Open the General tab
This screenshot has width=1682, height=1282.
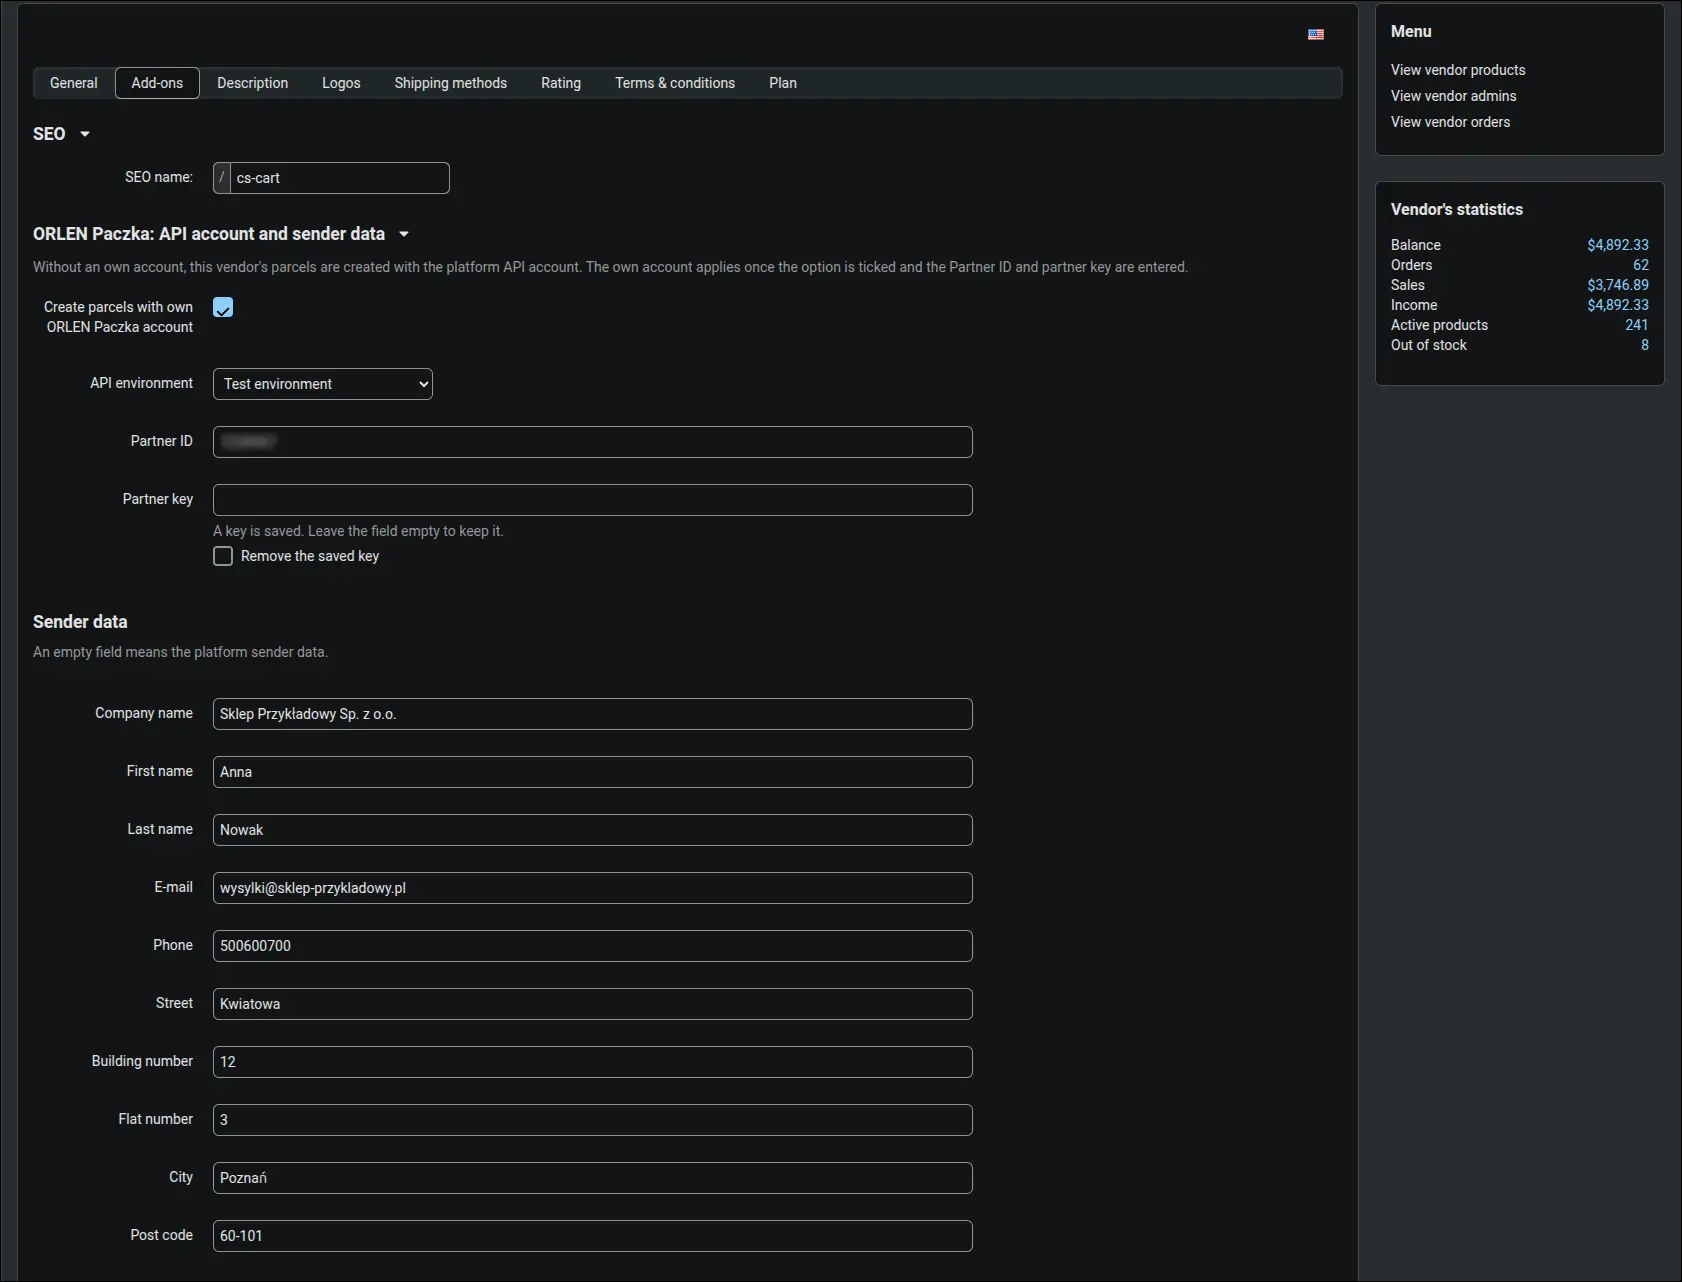tap(74, 83)
